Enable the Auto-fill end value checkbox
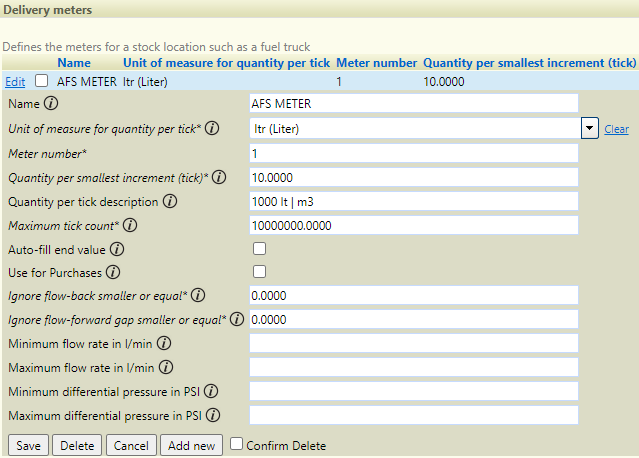 click(259, 249)
